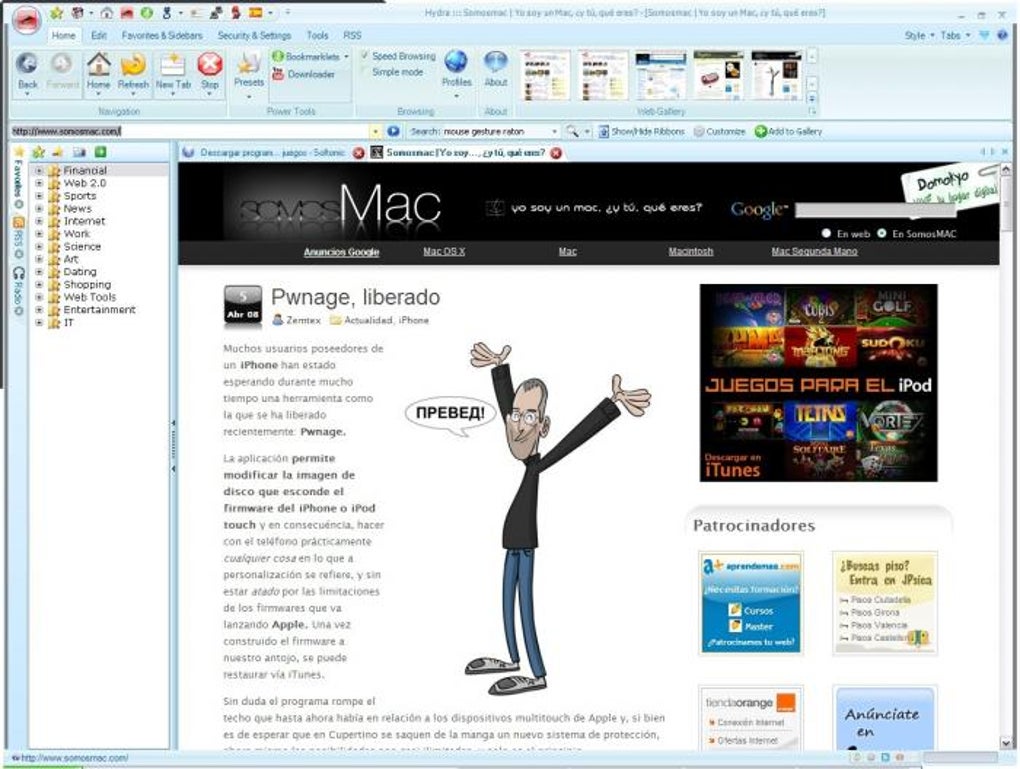Expand the Web Gallery more-items arrow
This screenshot has width=1020, height=769.
pos(812,98)
